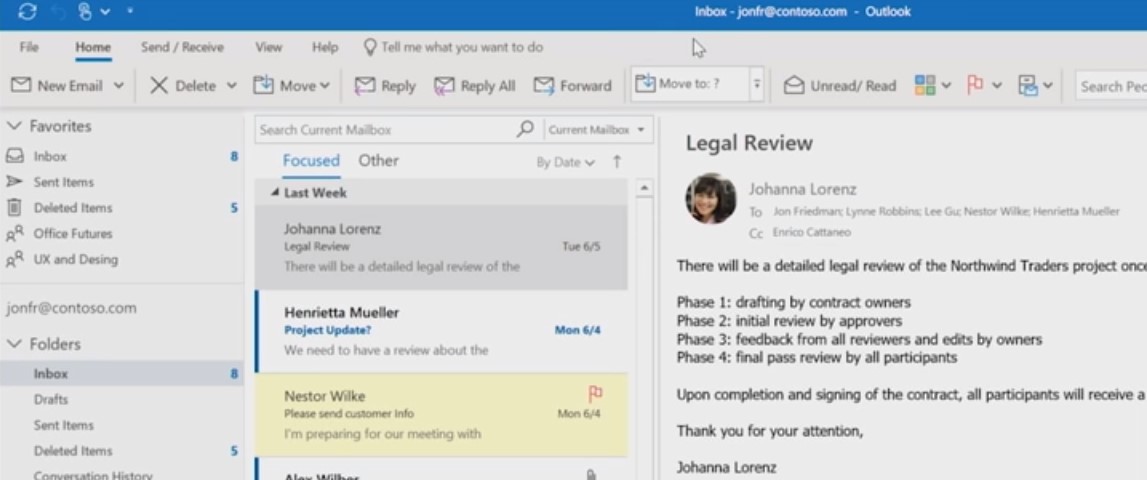Screen dimensions: 1147x480
Task: Open the File tab
Action: click(x=29, y=48)
